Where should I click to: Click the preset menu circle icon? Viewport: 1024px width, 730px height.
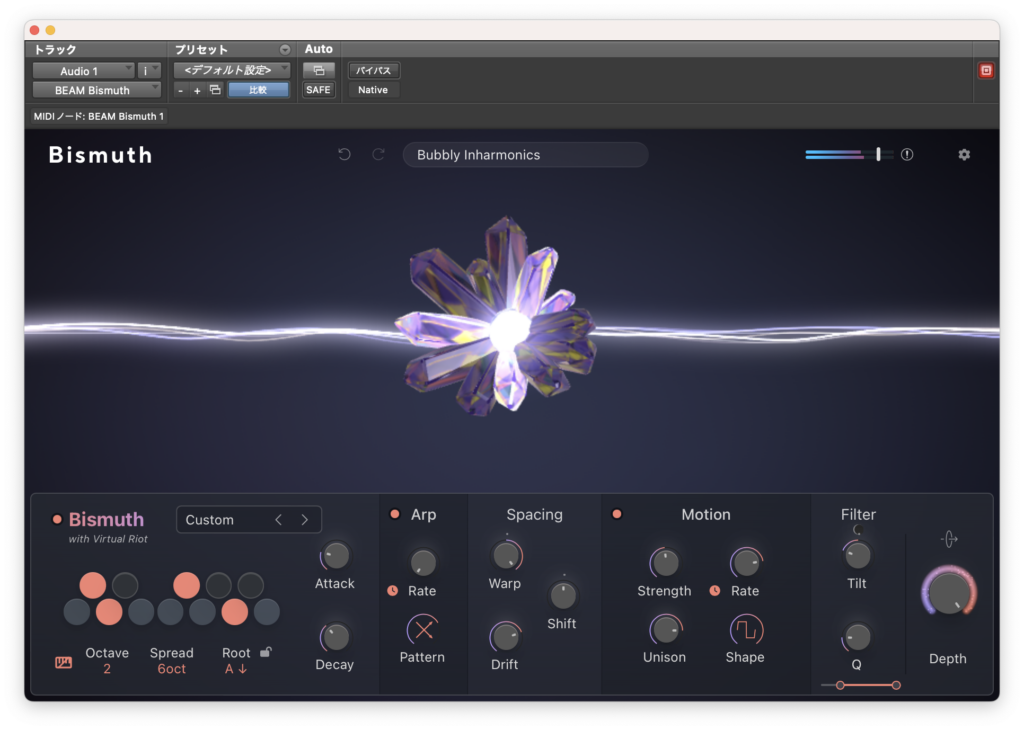click(x=285, y=50)
